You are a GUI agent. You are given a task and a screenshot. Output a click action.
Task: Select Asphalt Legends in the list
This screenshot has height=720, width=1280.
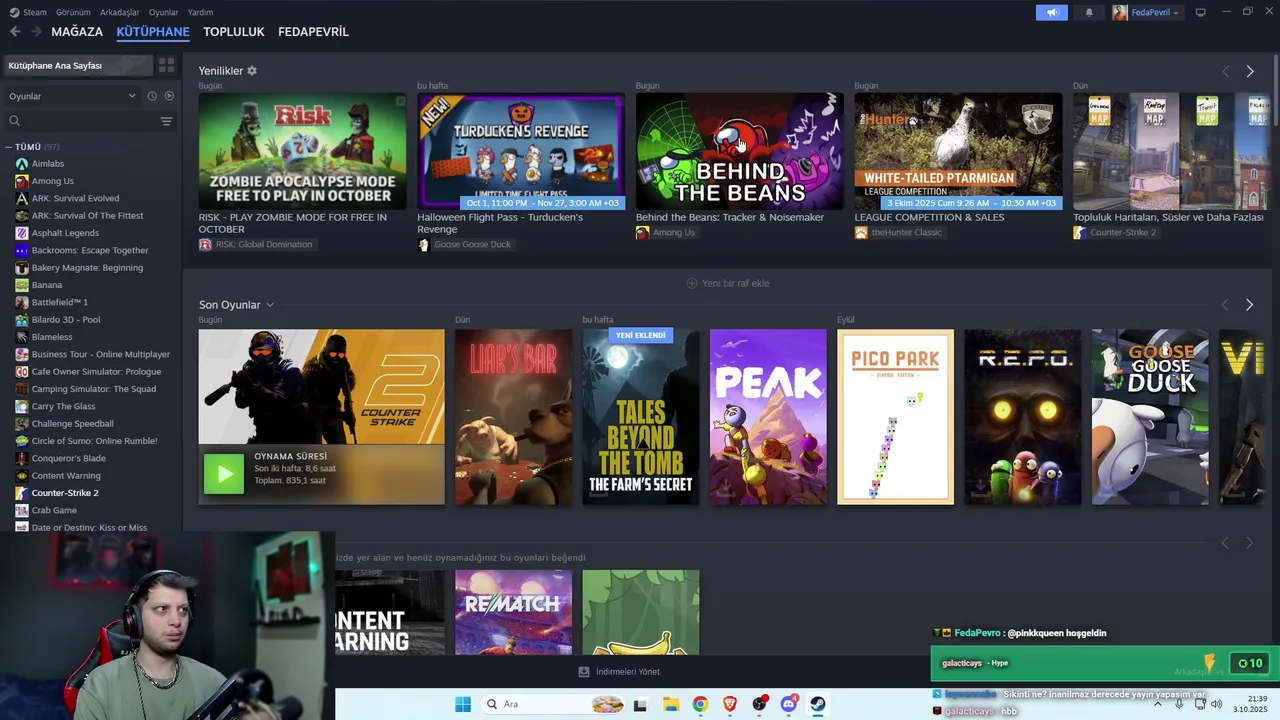[65, 233]
